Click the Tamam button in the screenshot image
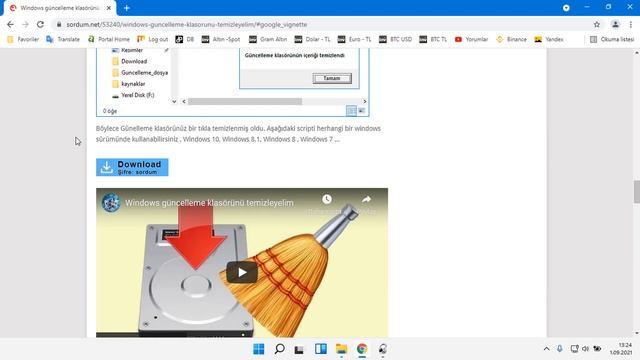 point(332,78)
